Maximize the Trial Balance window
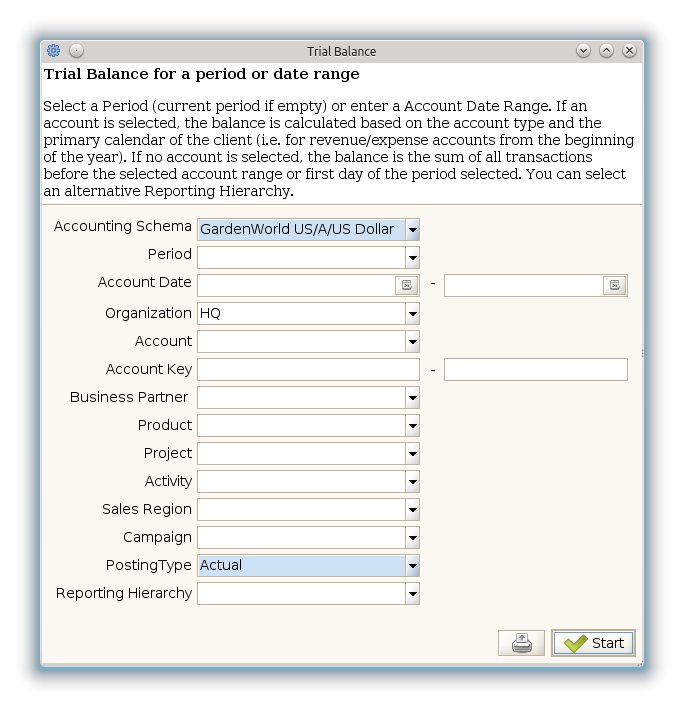This screenshot has height=707, width=684. point(606,50)
